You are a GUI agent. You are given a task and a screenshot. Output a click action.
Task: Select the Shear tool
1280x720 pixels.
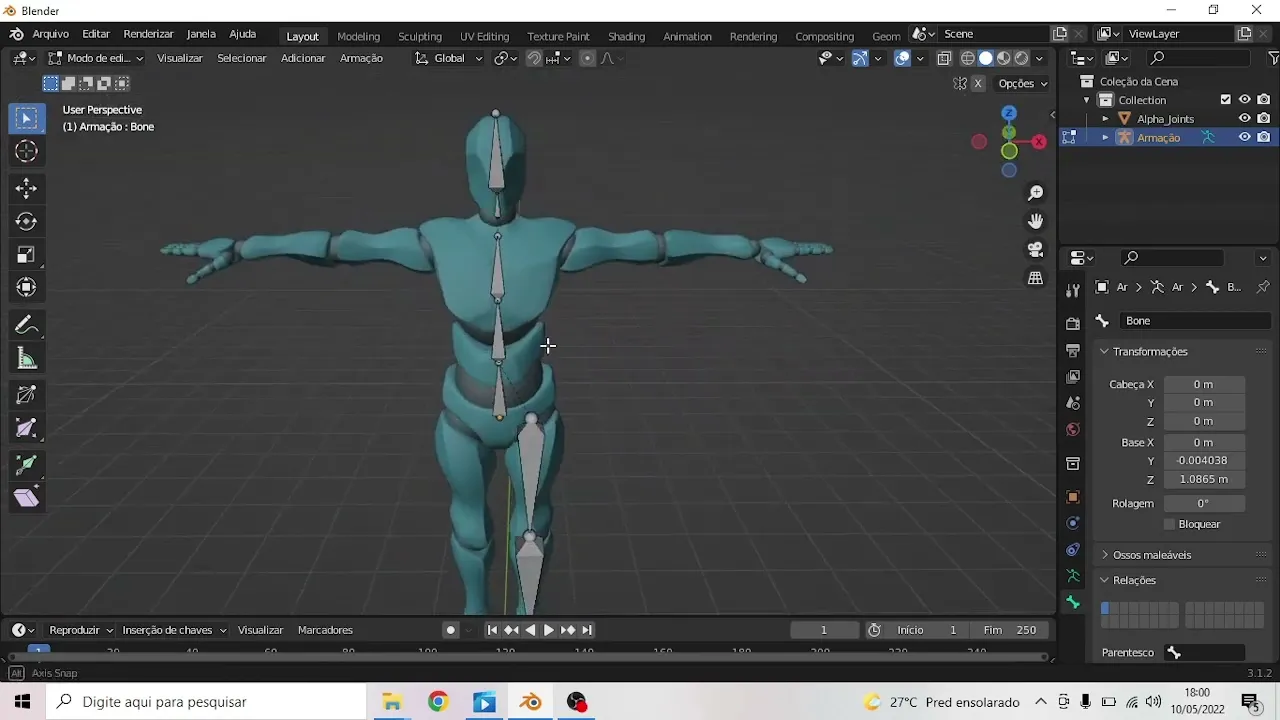pos(26,498)
